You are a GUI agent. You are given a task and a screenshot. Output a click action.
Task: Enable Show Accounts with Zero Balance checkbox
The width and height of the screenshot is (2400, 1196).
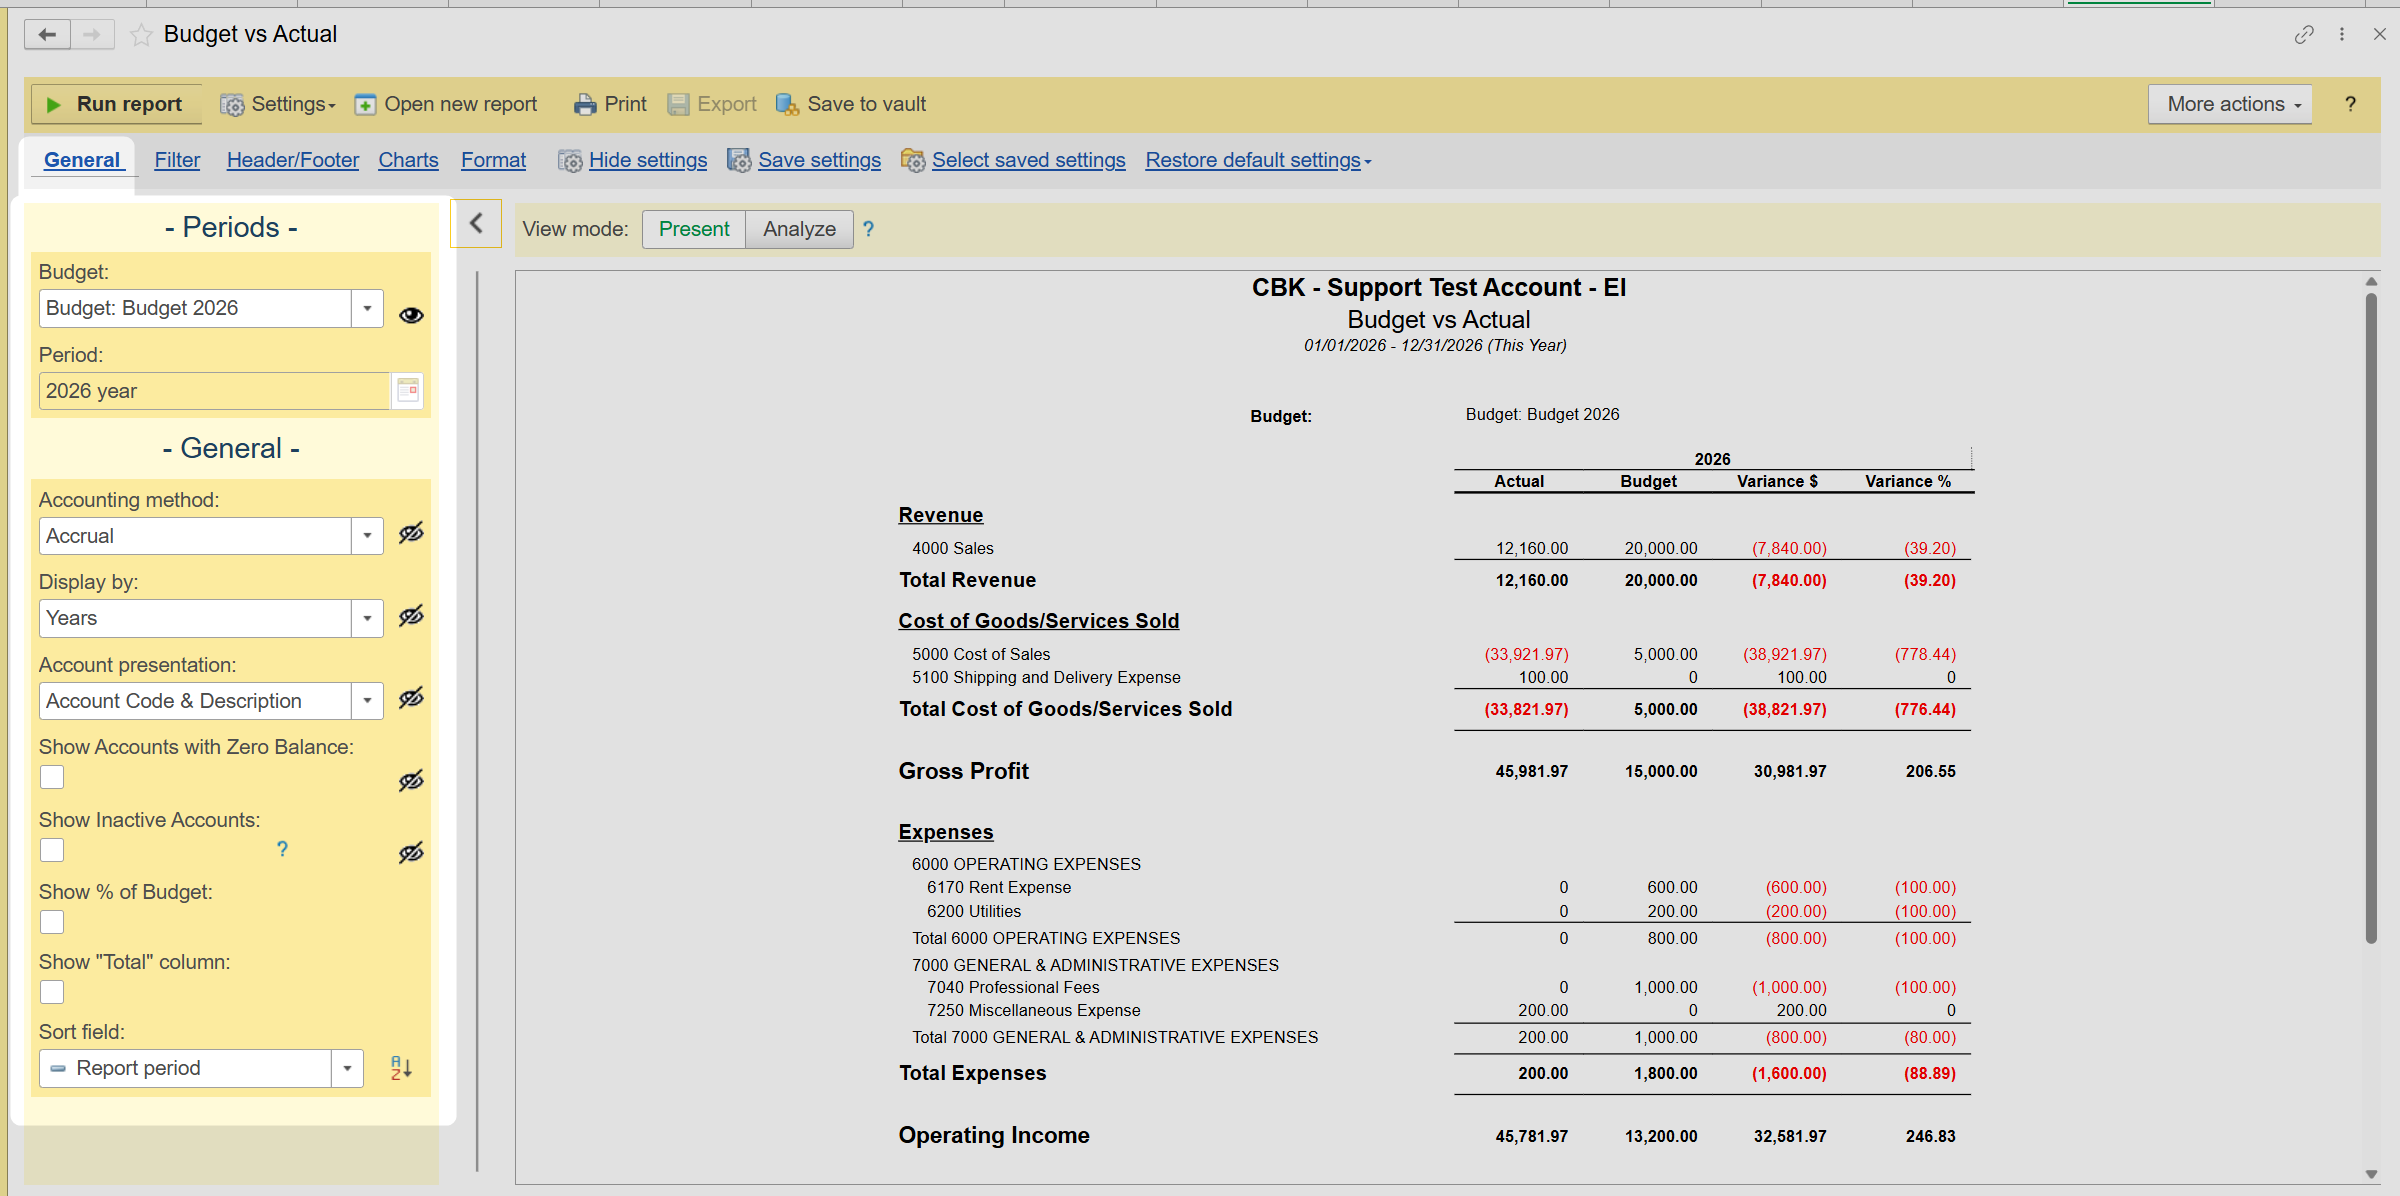pos(52,777)
